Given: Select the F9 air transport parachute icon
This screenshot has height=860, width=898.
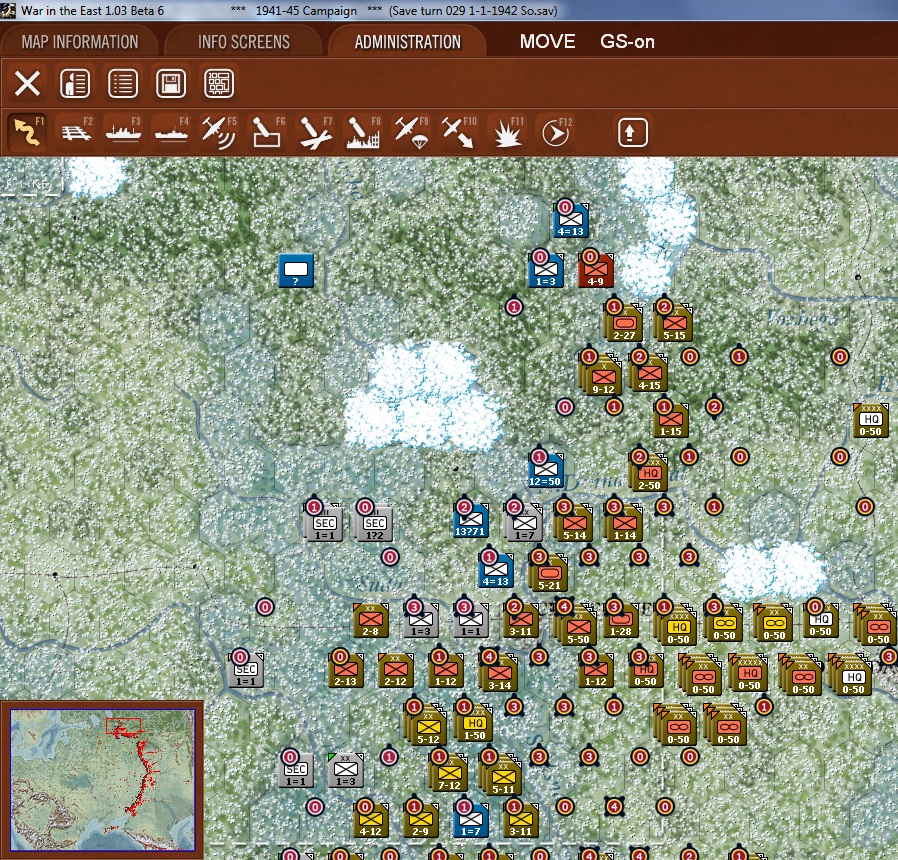Looking at the screenshot, I should pyautogui.click(x=411, y=132).
